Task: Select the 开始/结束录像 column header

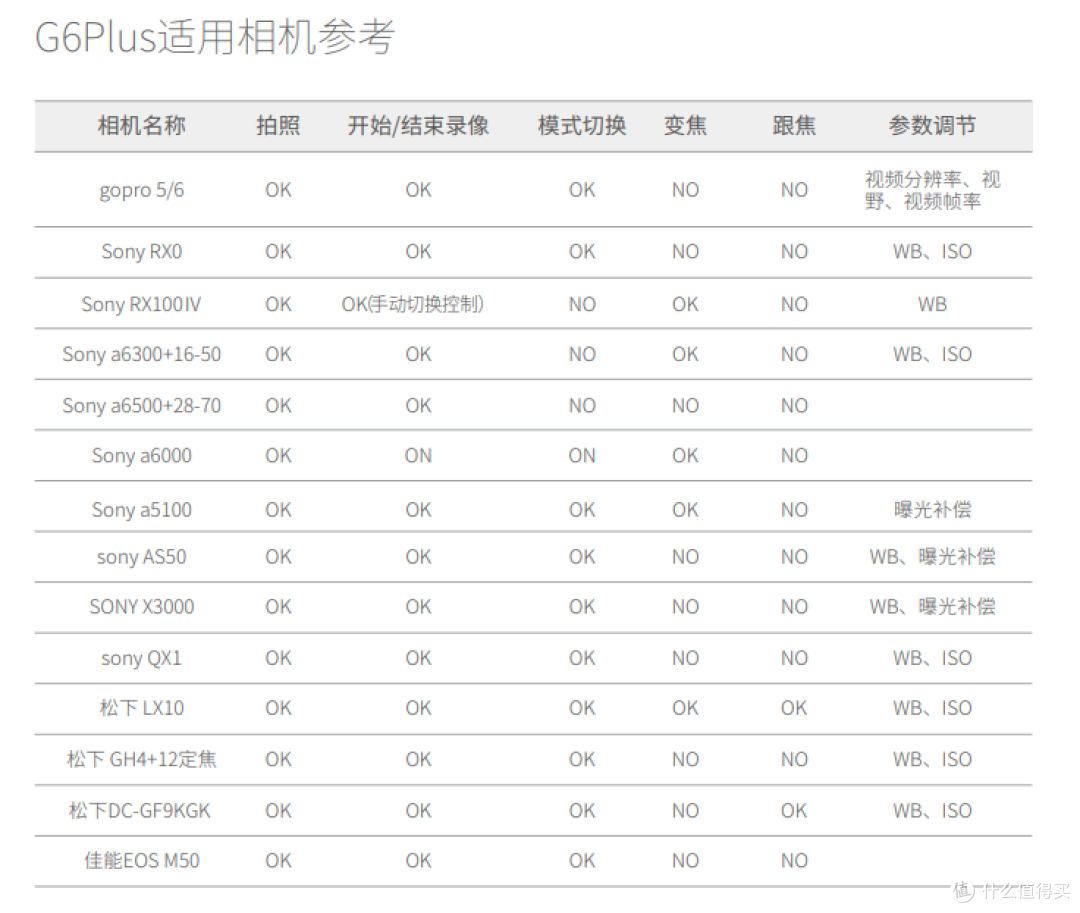Action: click(x=418, y=126)
